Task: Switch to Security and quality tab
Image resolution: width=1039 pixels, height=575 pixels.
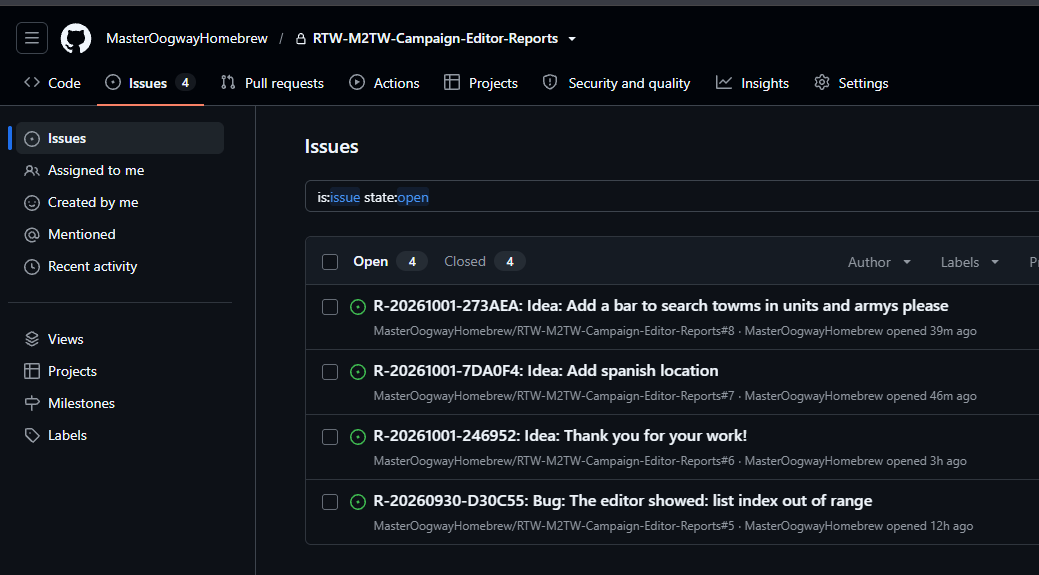Action: 616,83
